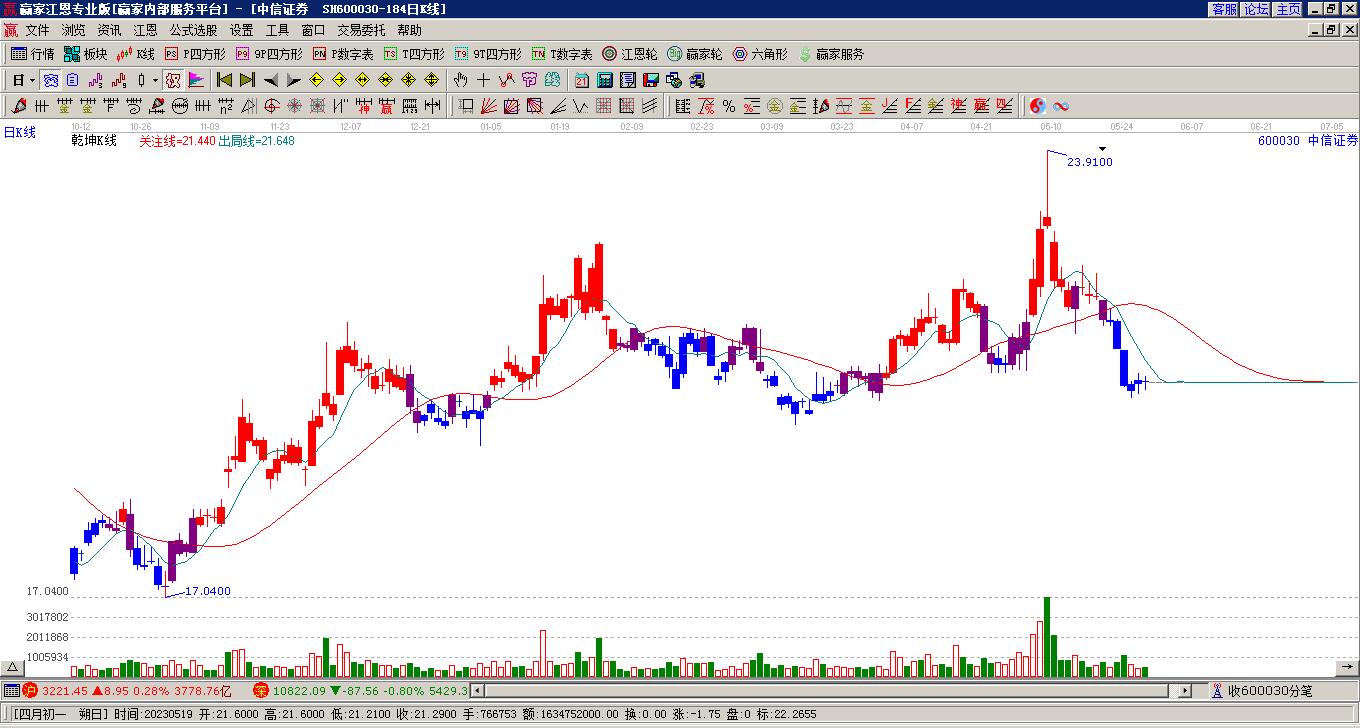Open the 赢家轮 tool
This screenshot has height=728, width=1360.
pos(695,54)
